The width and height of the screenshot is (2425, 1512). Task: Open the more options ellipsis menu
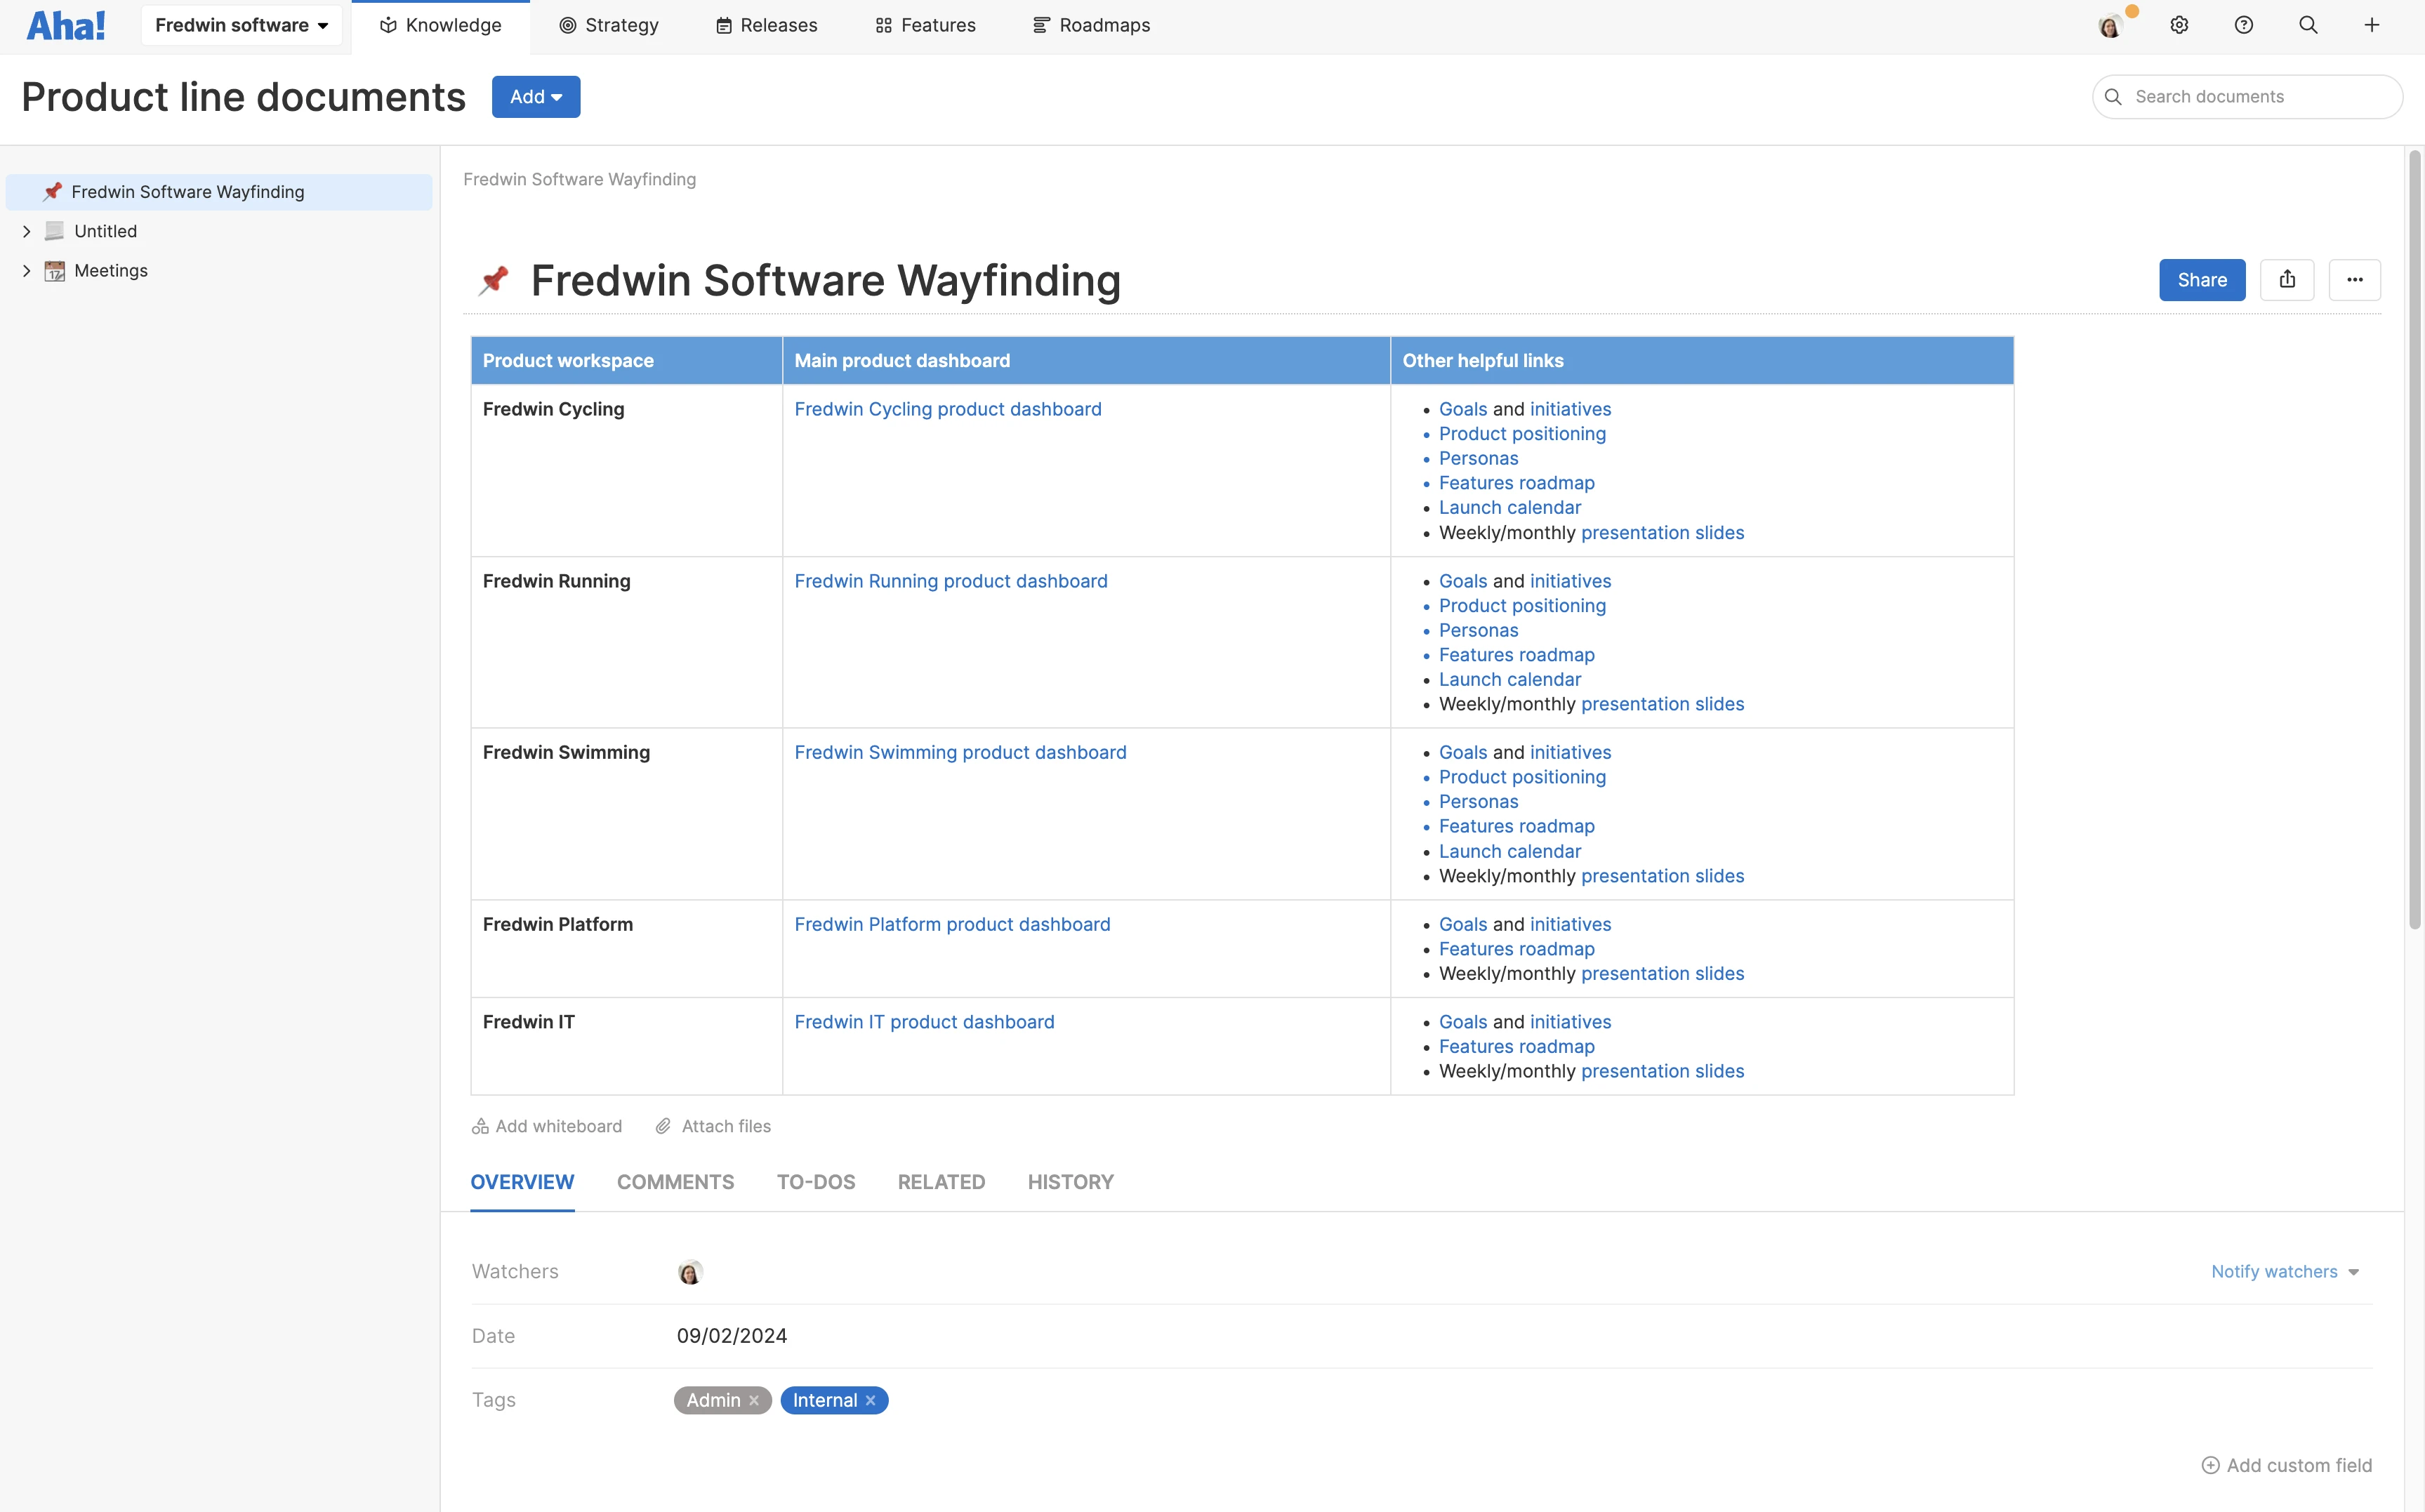click(x=2354, y=280)
